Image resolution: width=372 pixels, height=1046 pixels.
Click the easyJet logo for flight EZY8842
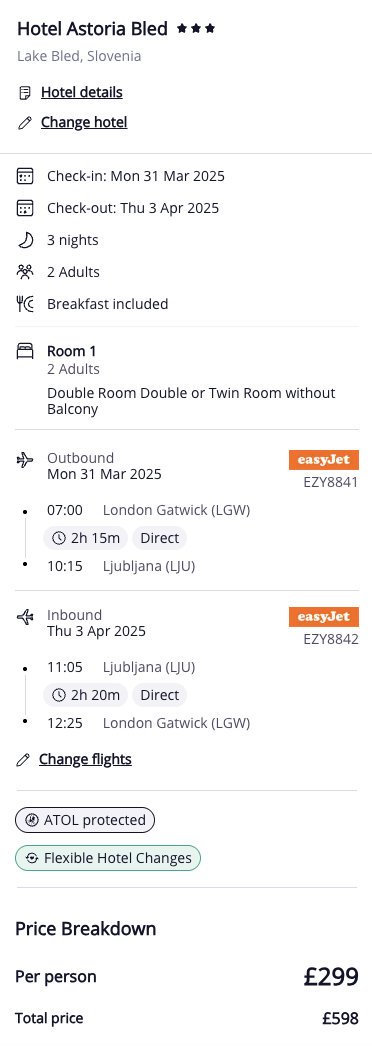pyautogui.click(x=324, y=616)
